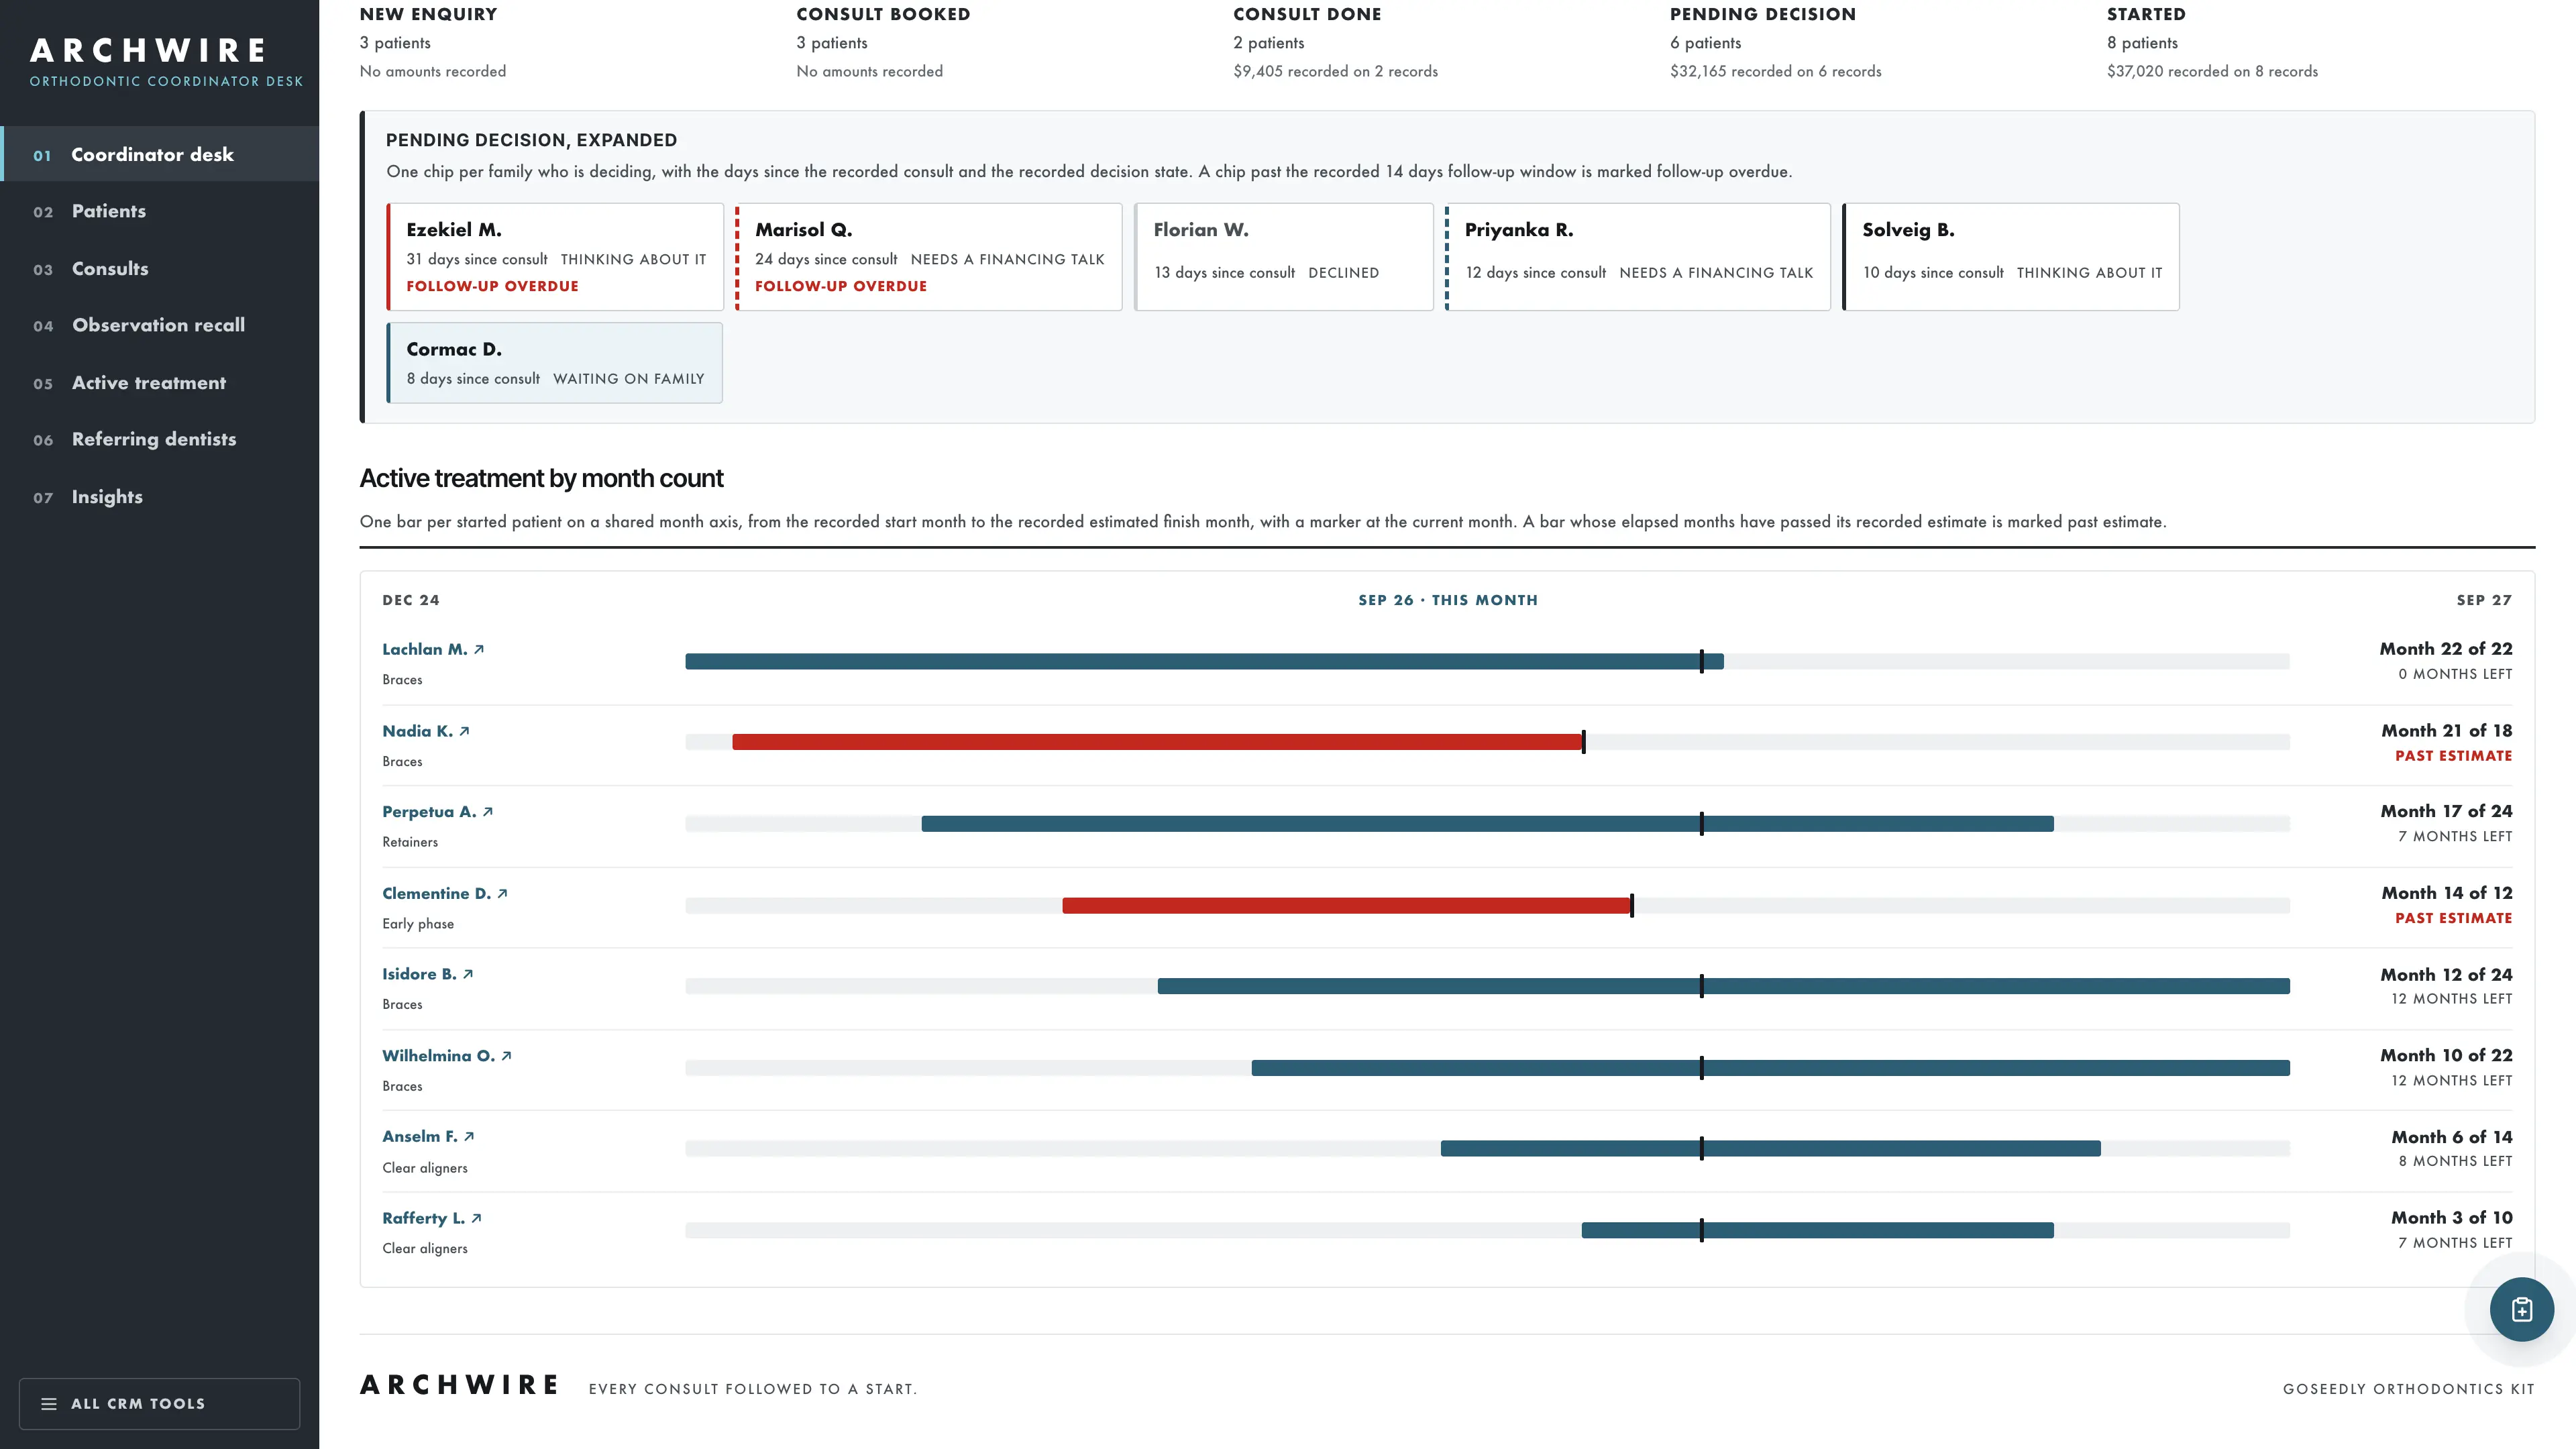Open the floating clipboard action button
2576x1449 pixels.
click(x=2521, y=1309)
